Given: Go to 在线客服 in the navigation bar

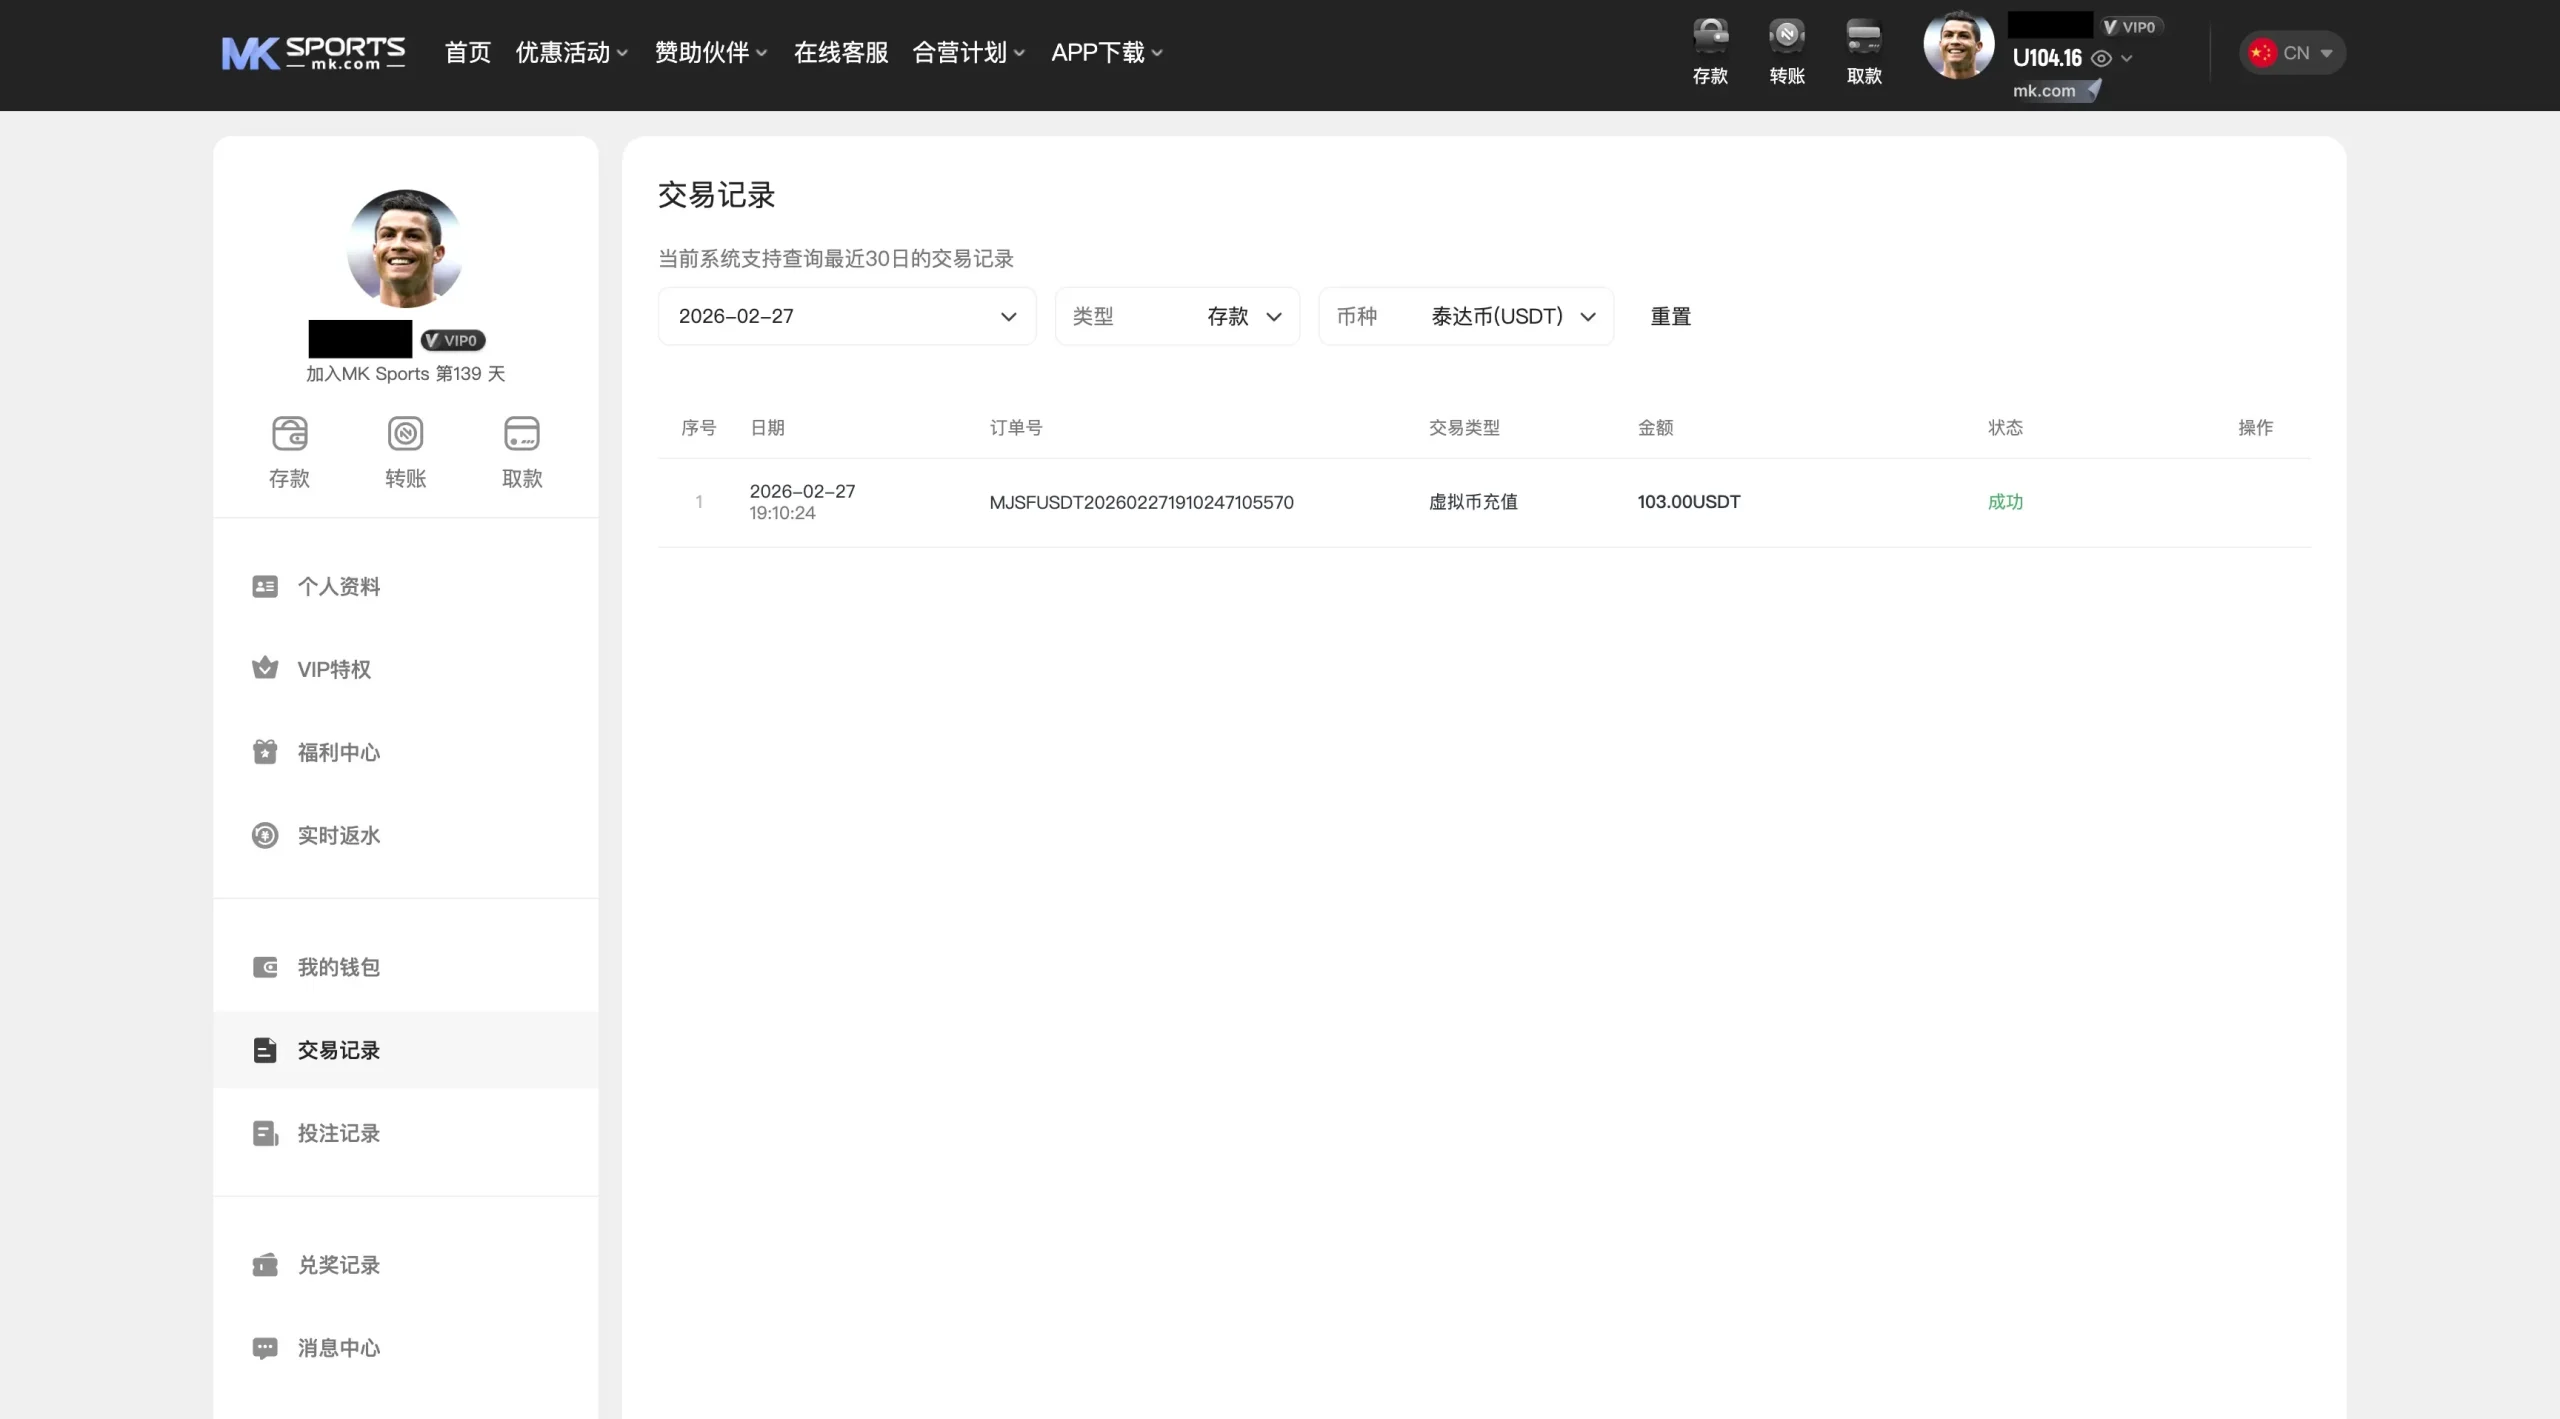Looking at the screenshot, I should 840,53.
